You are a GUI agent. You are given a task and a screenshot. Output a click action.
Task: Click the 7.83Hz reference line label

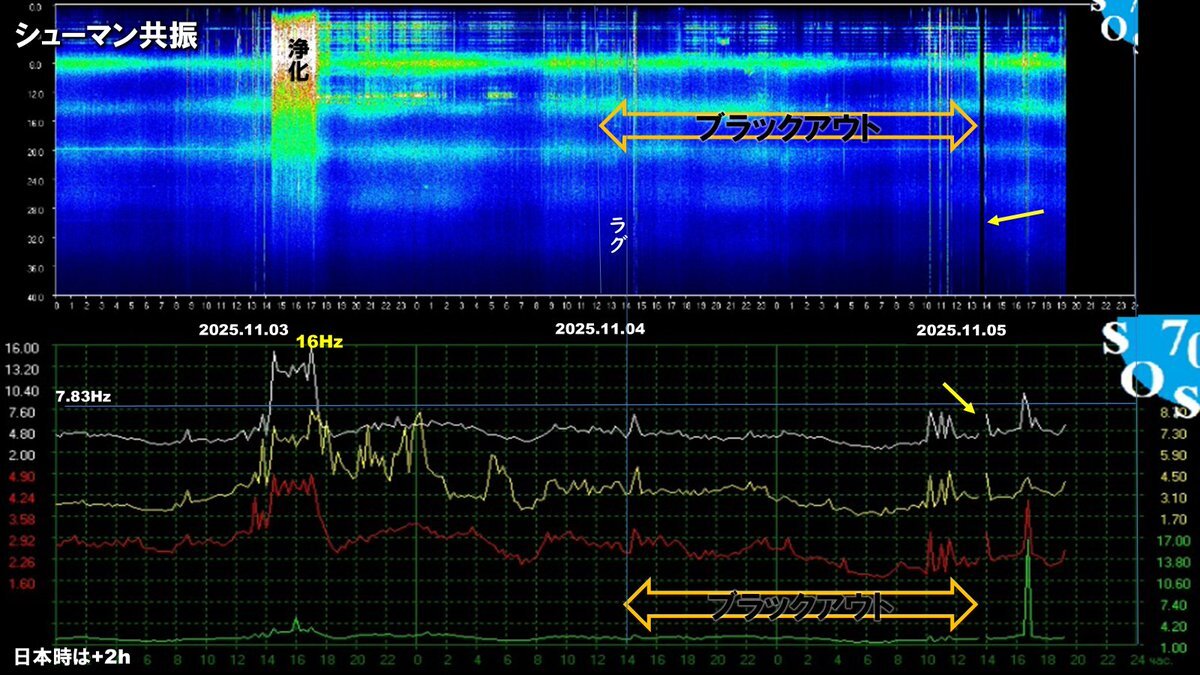(x=83, y=397)
